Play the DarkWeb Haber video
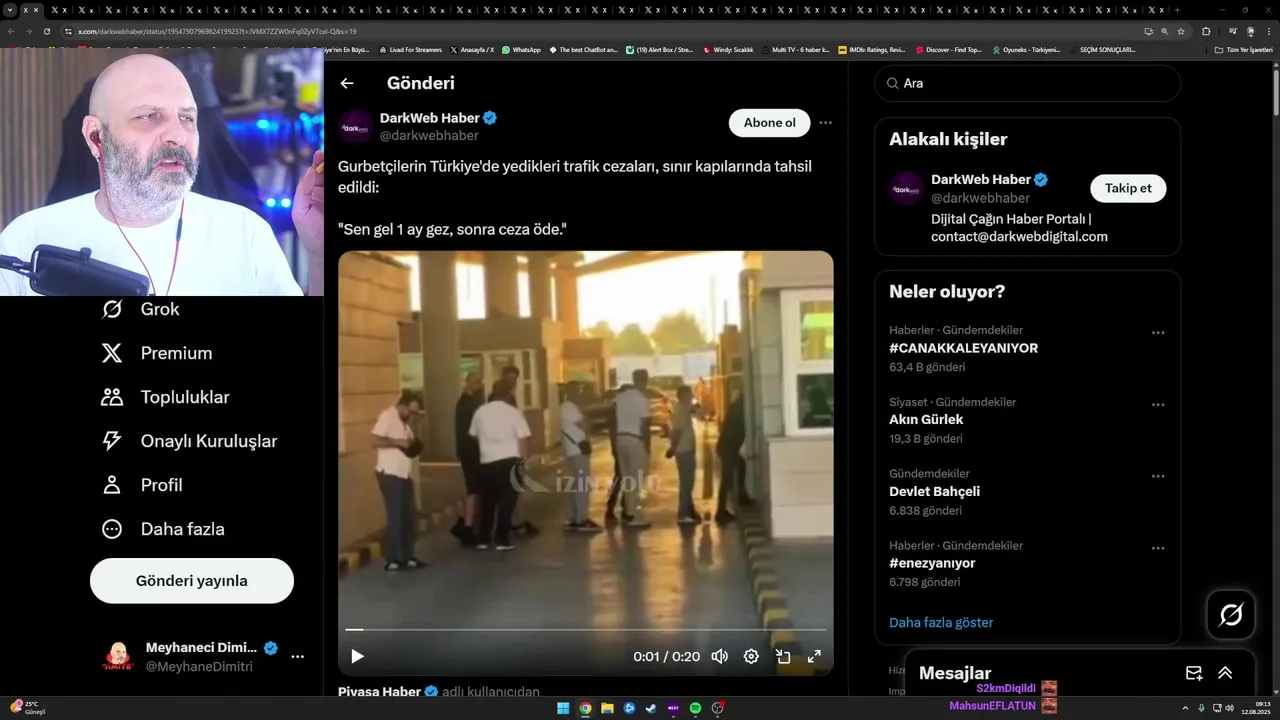The width and height of the screenshot is (1280, 720). coord(357,656)
